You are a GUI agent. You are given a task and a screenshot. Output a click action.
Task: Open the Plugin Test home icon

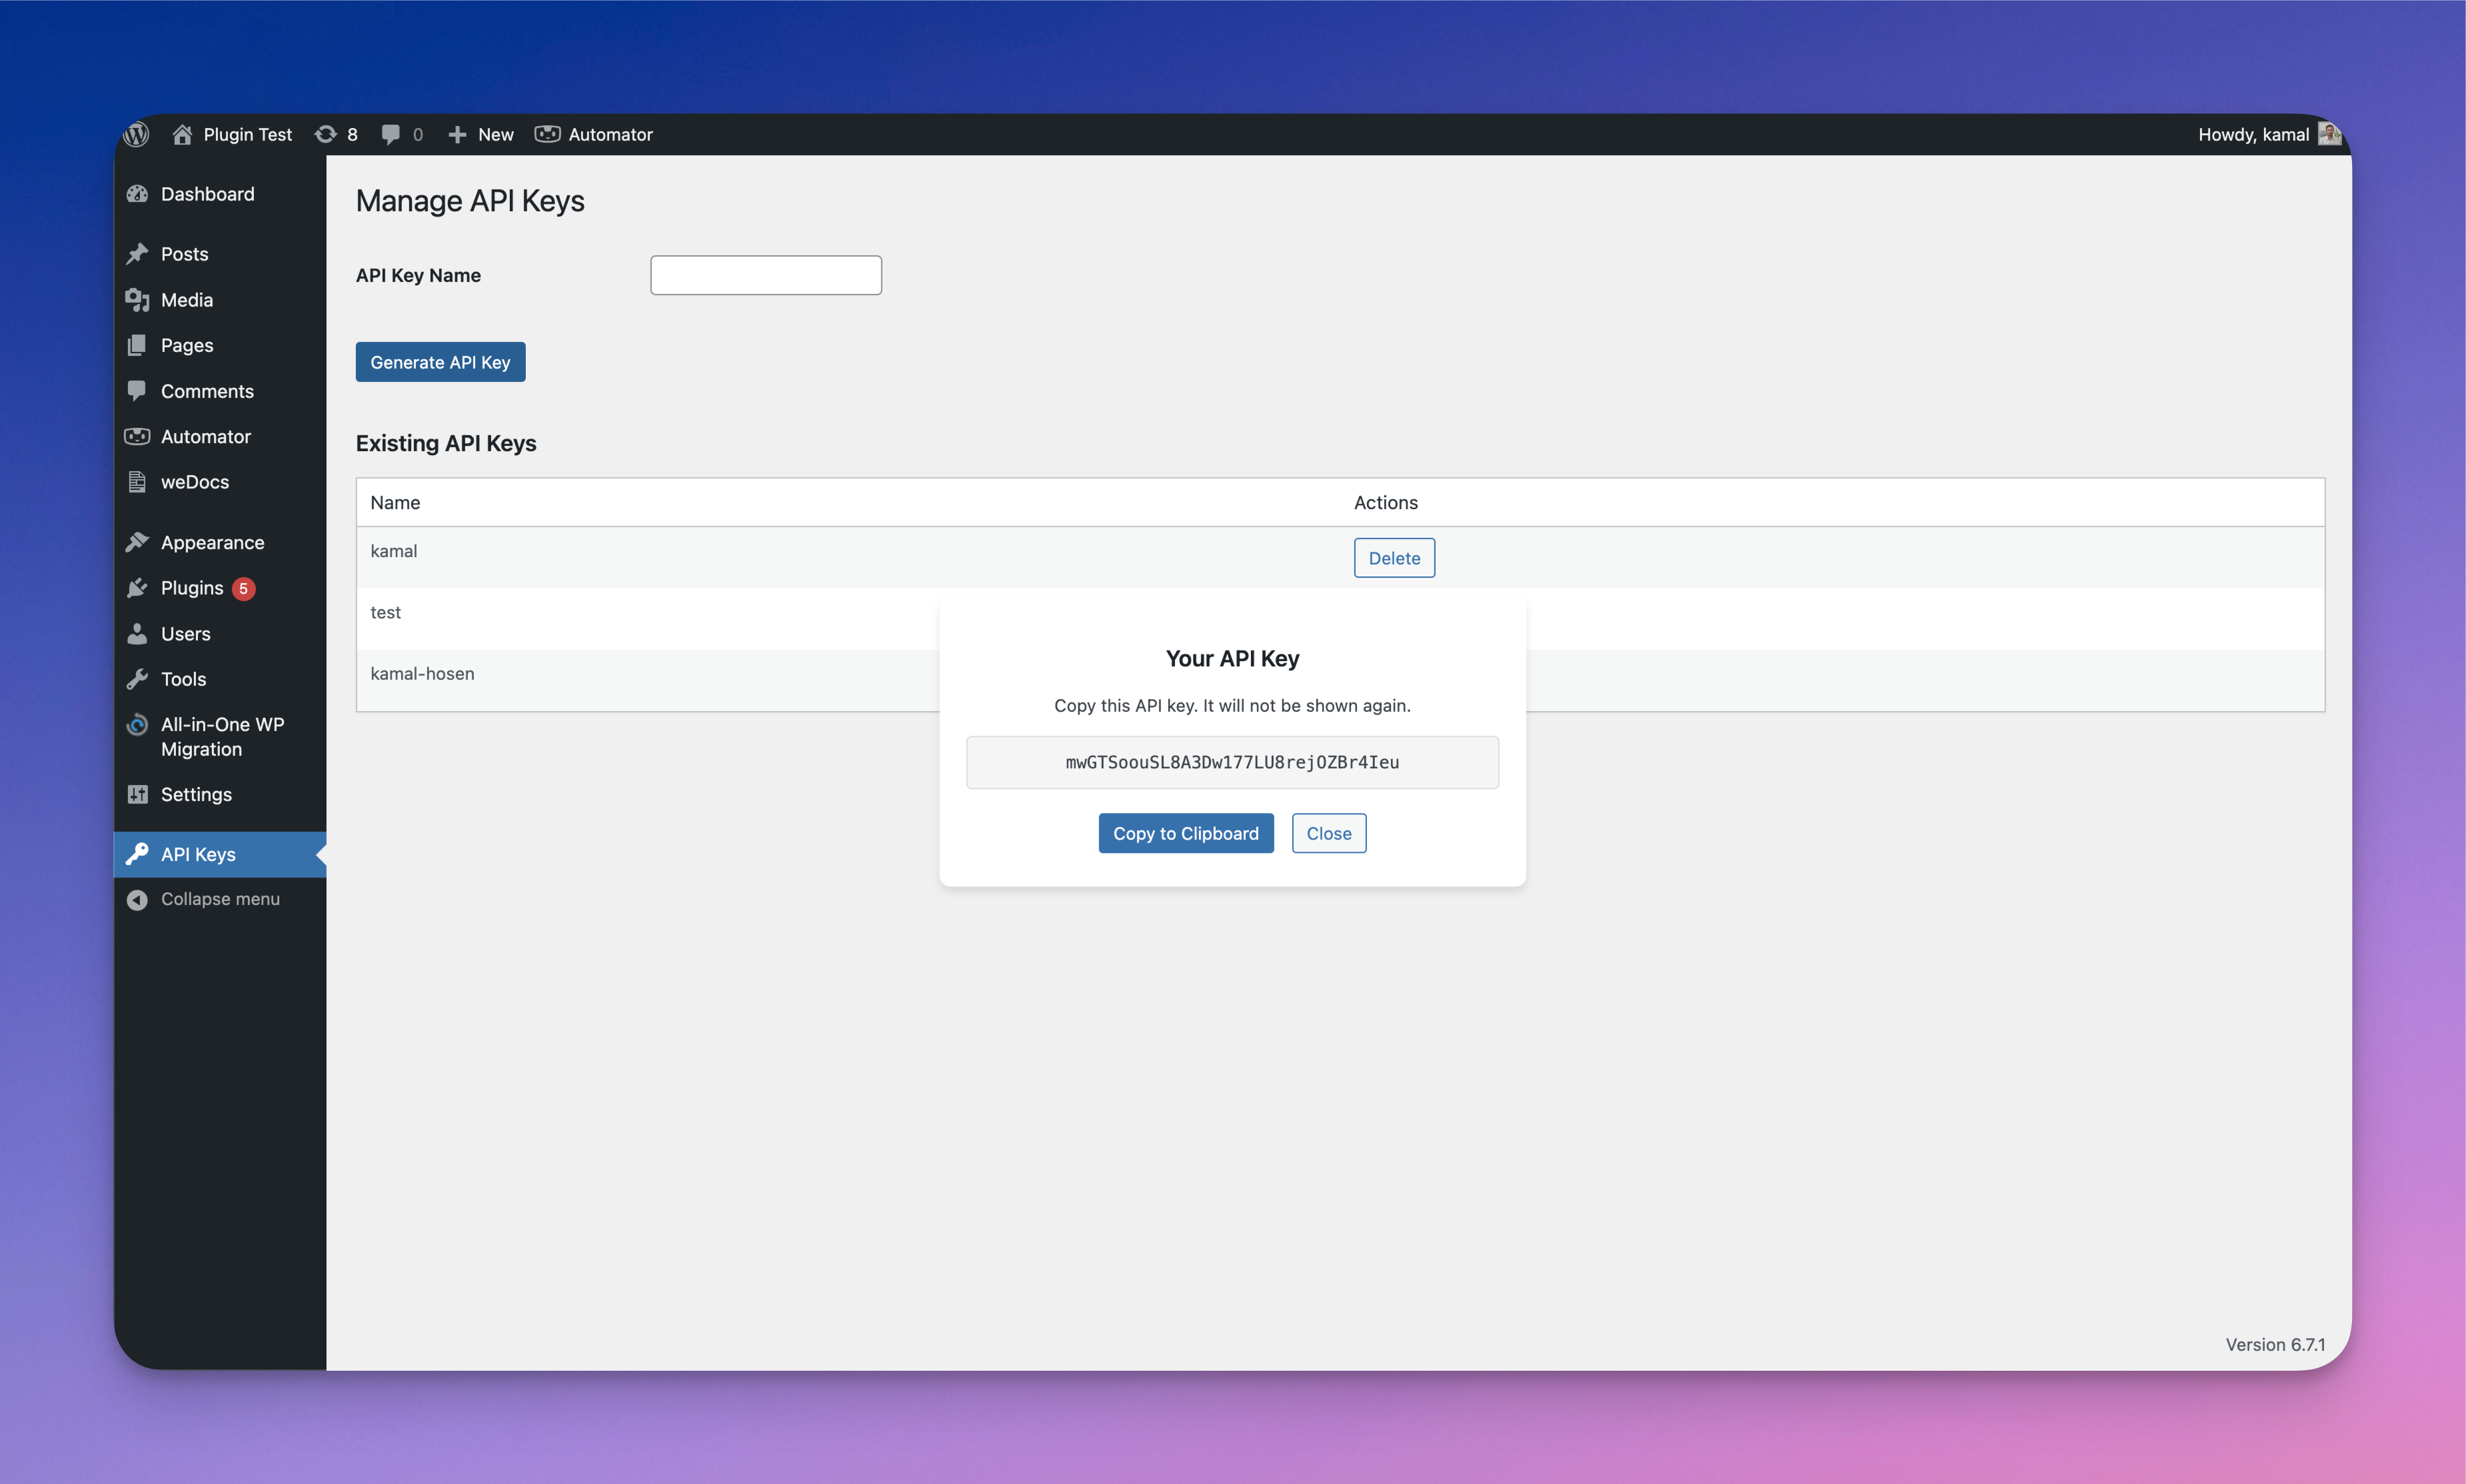pyautogui.click(x=182, y=134)
